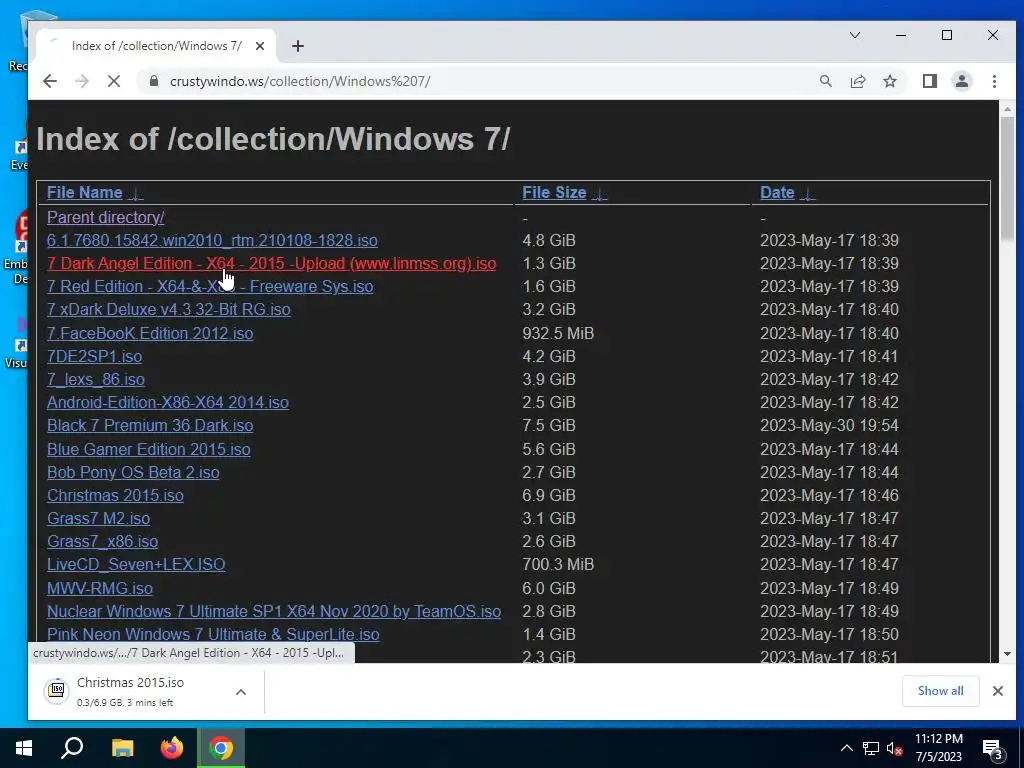Download Pink Neon Windows 7 Ultimate iso

[213, 634]
